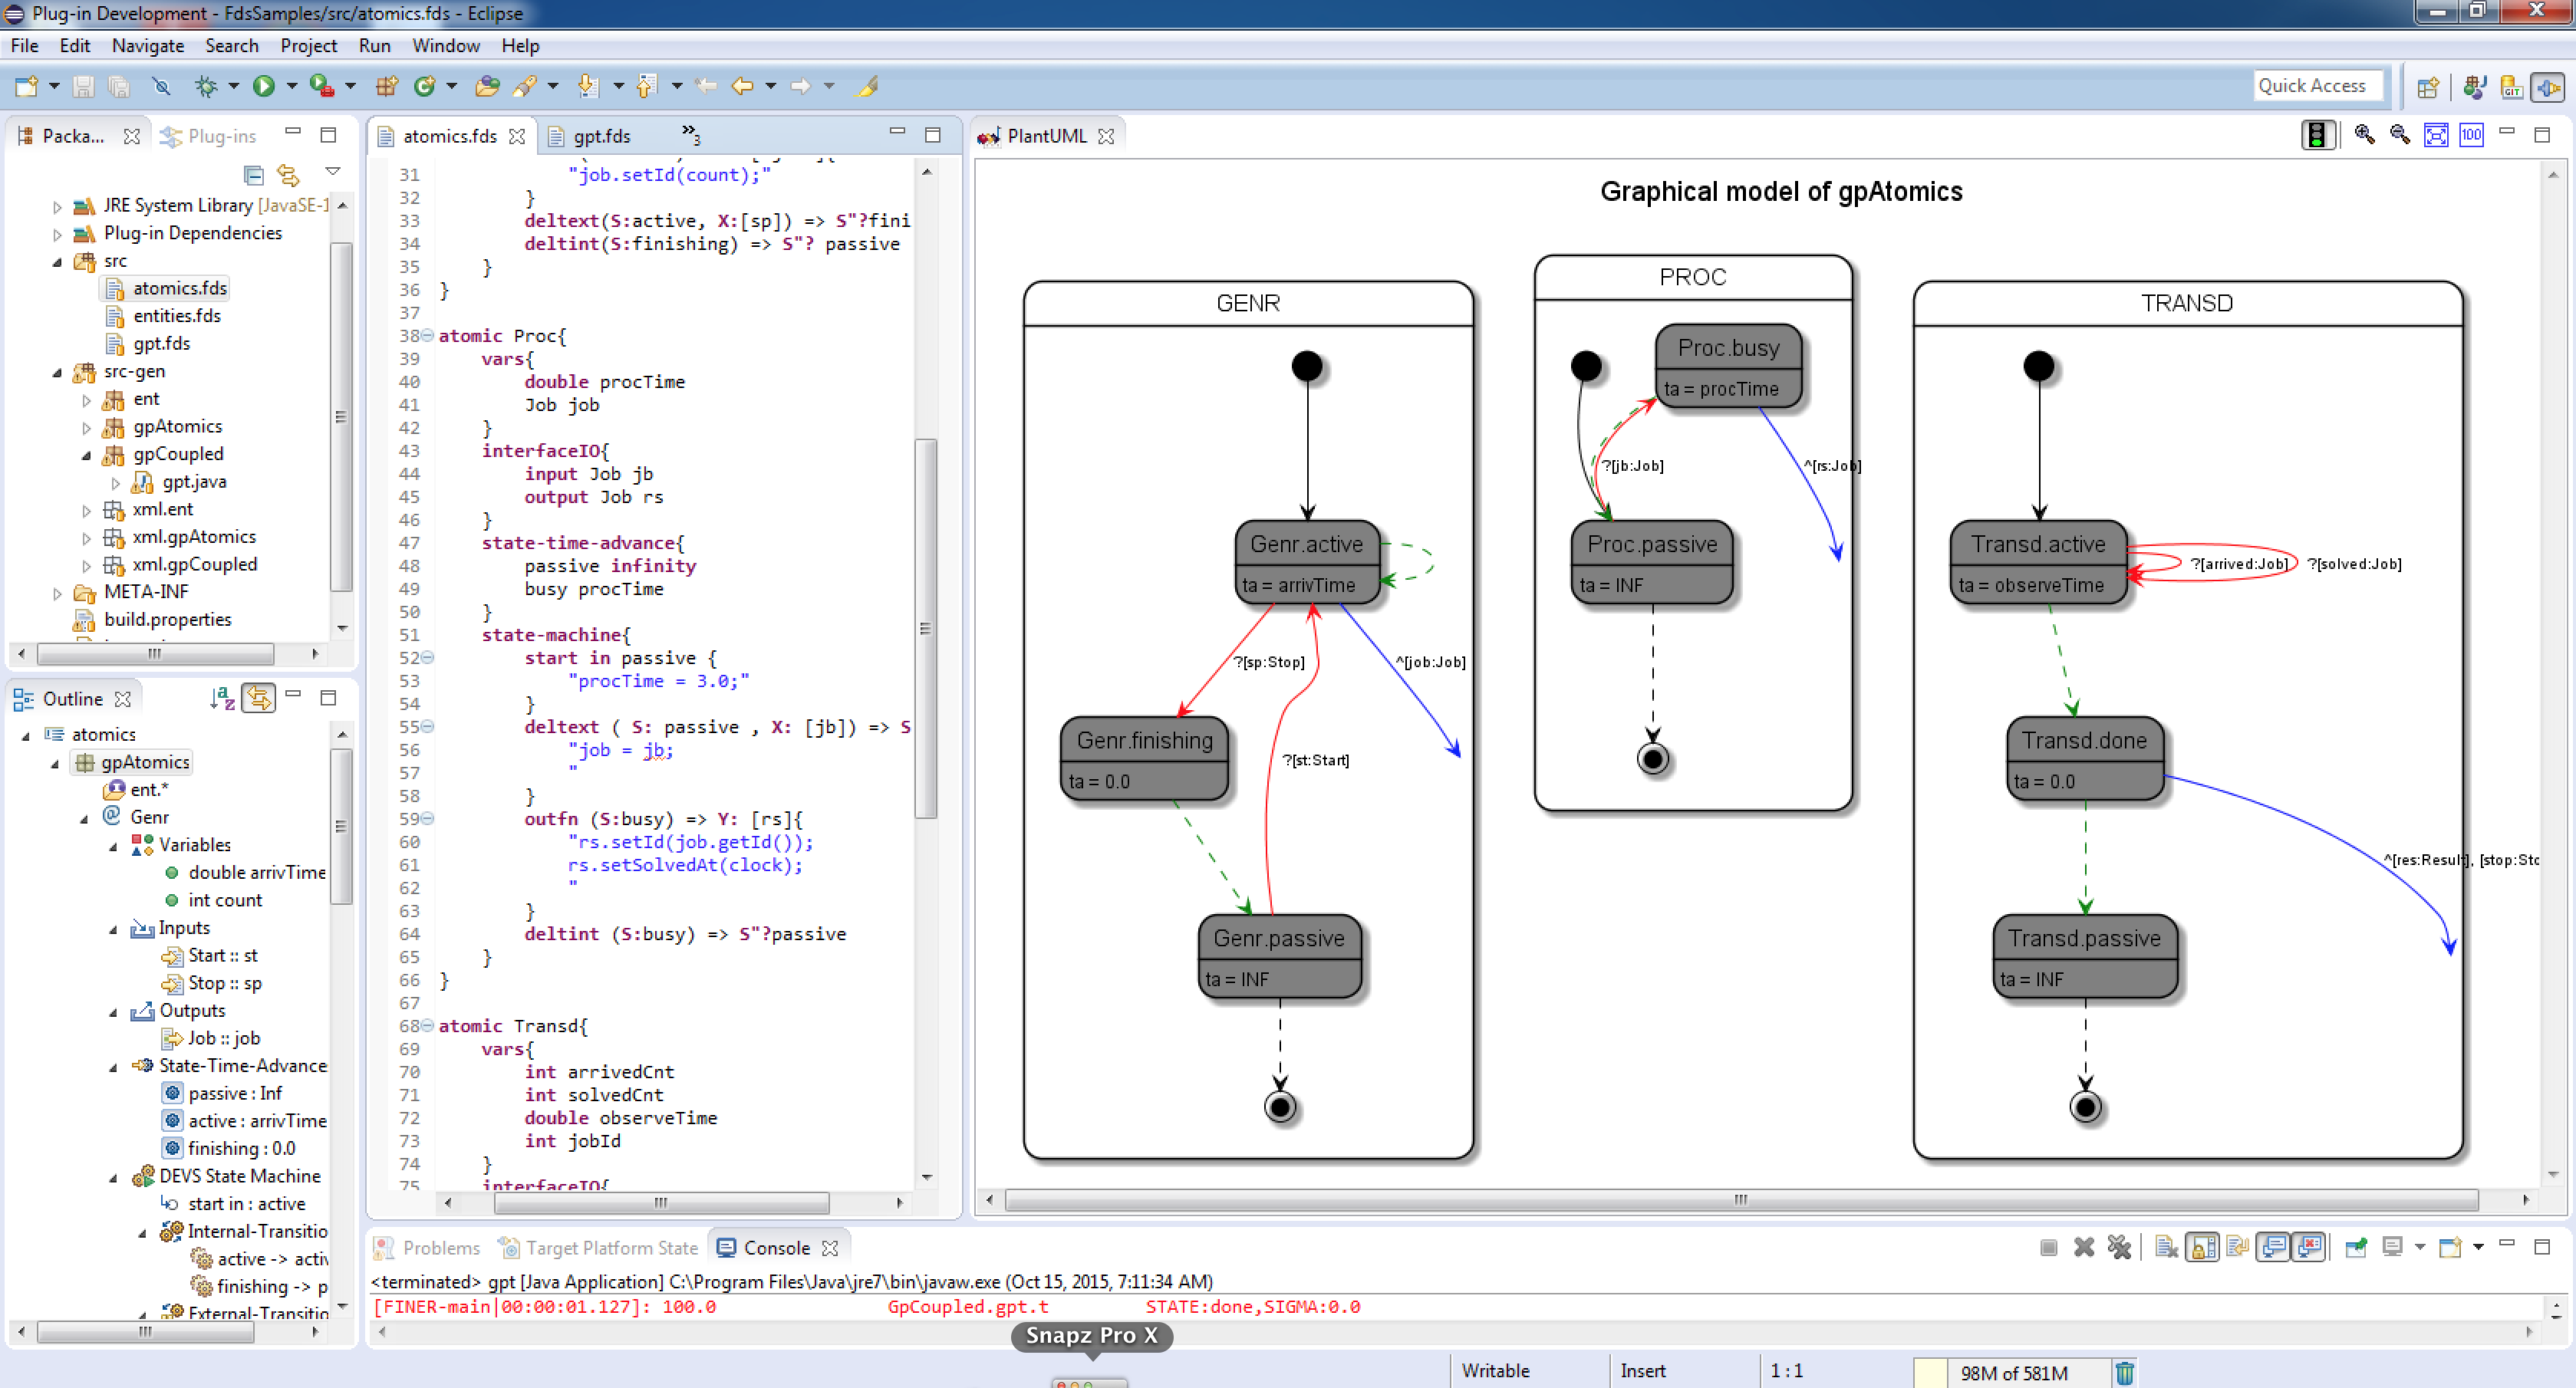2576x1388 pixels.
Task: Launch Debug with the bug icon
Action: (x=206, y=87)
